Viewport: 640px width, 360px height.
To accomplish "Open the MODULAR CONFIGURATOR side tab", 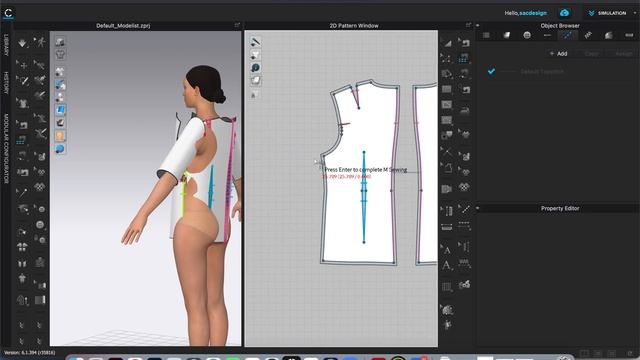I will pyautogui.click(x=6, y=149).
